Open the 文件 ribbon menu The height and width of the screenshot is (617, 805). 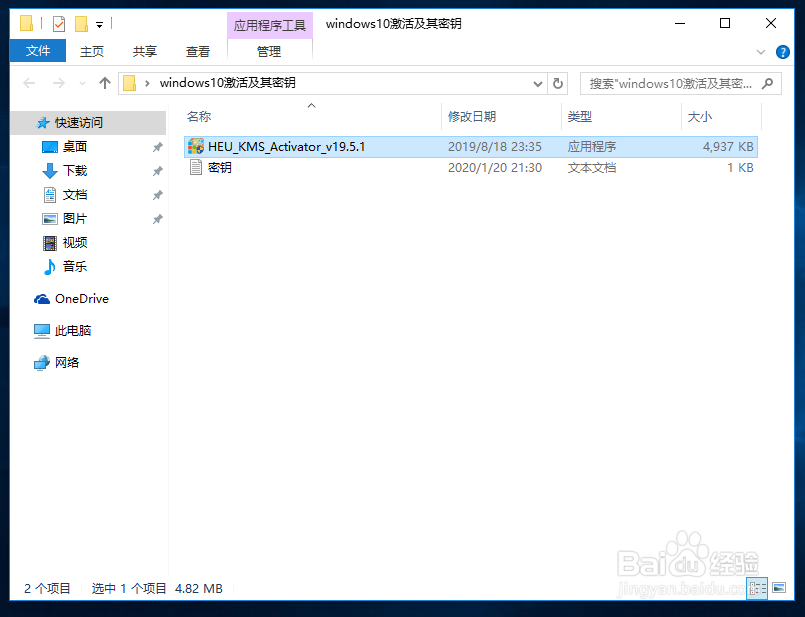tap(37, 51)
